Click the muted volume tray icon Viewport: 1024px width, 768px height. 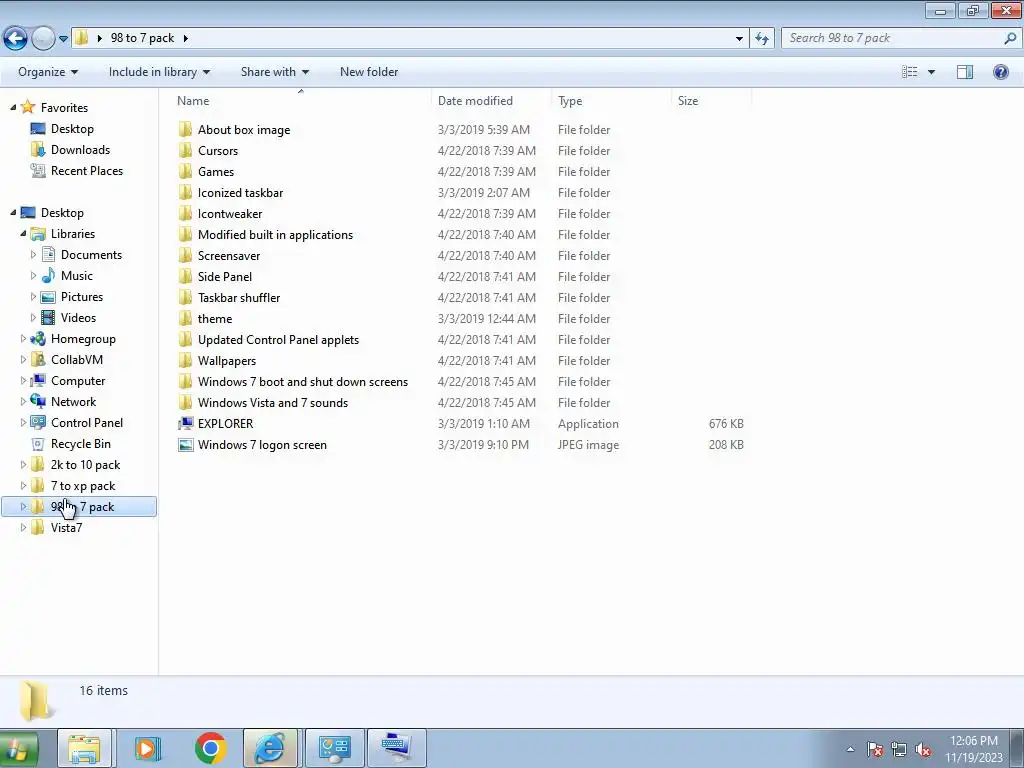tap(923, 749)
